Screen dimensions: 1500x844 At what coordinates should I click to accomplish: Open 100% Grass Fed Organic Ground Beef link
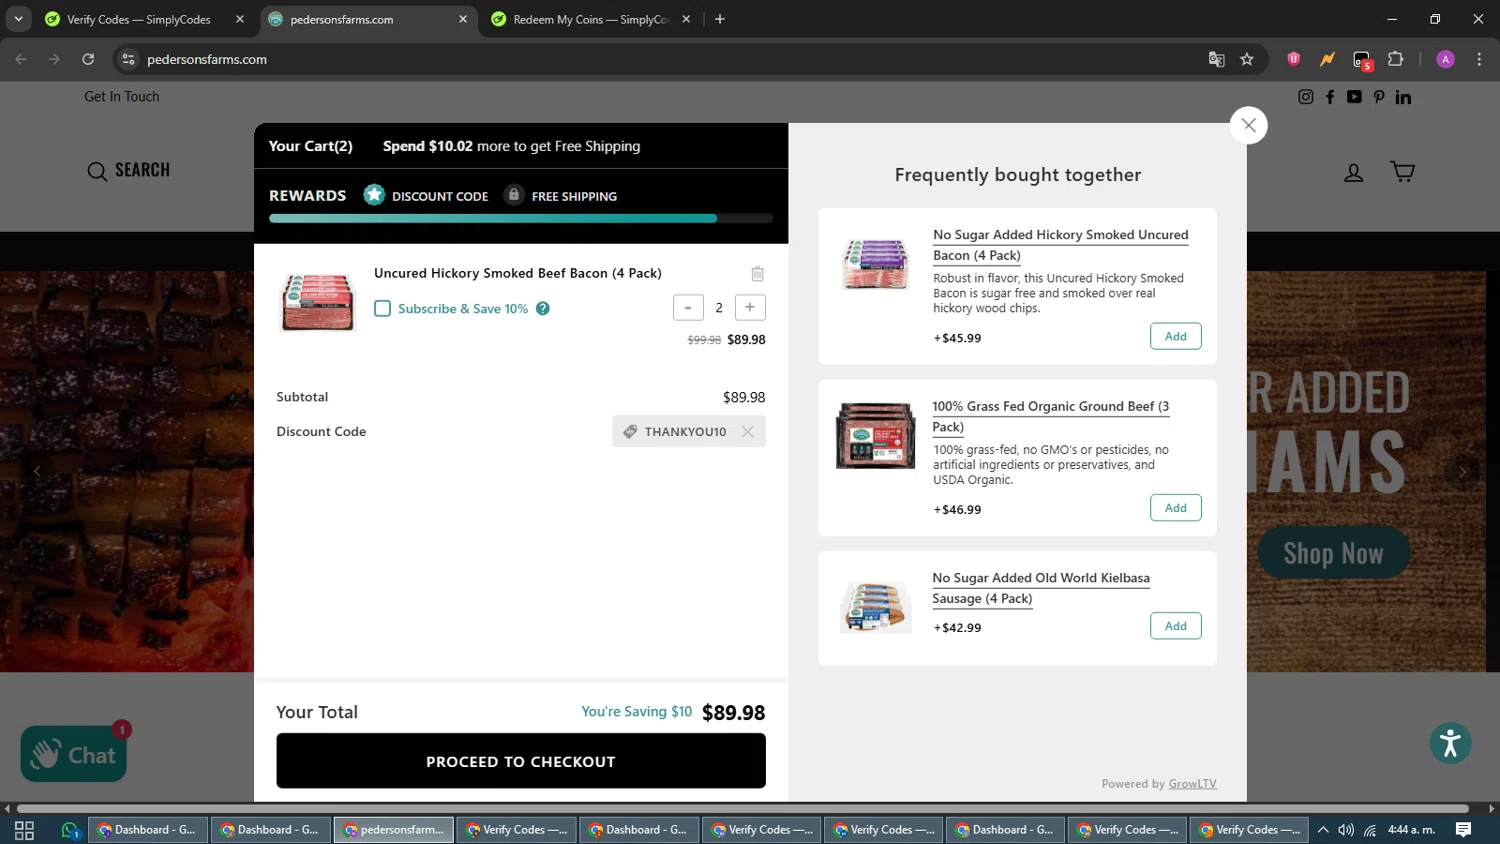[1050, 416]
